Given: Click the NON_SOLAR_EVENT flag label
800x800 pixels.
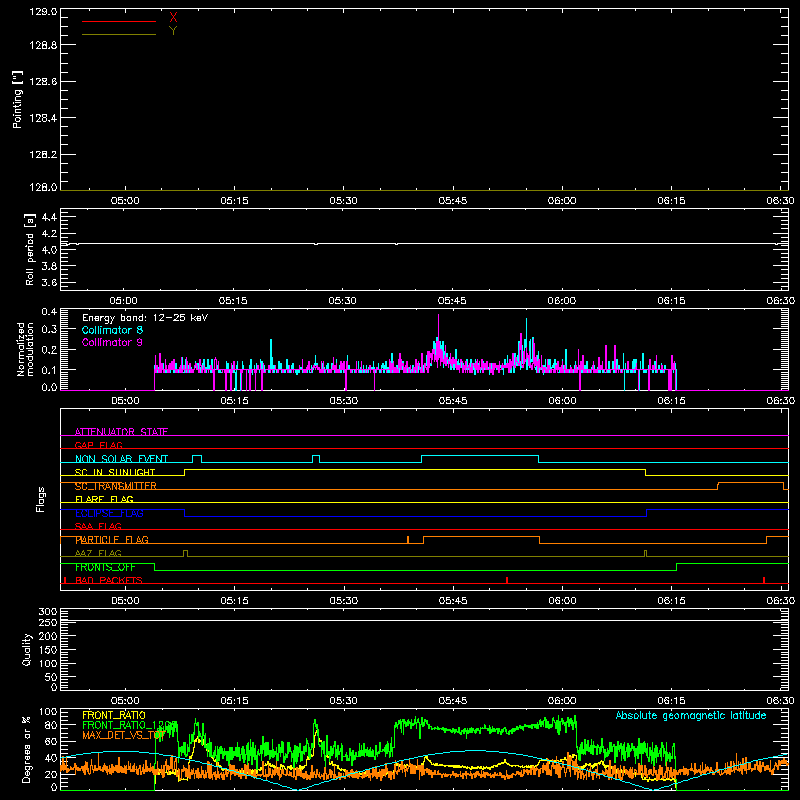Looking at the screenshot, I should click(121, 459).
